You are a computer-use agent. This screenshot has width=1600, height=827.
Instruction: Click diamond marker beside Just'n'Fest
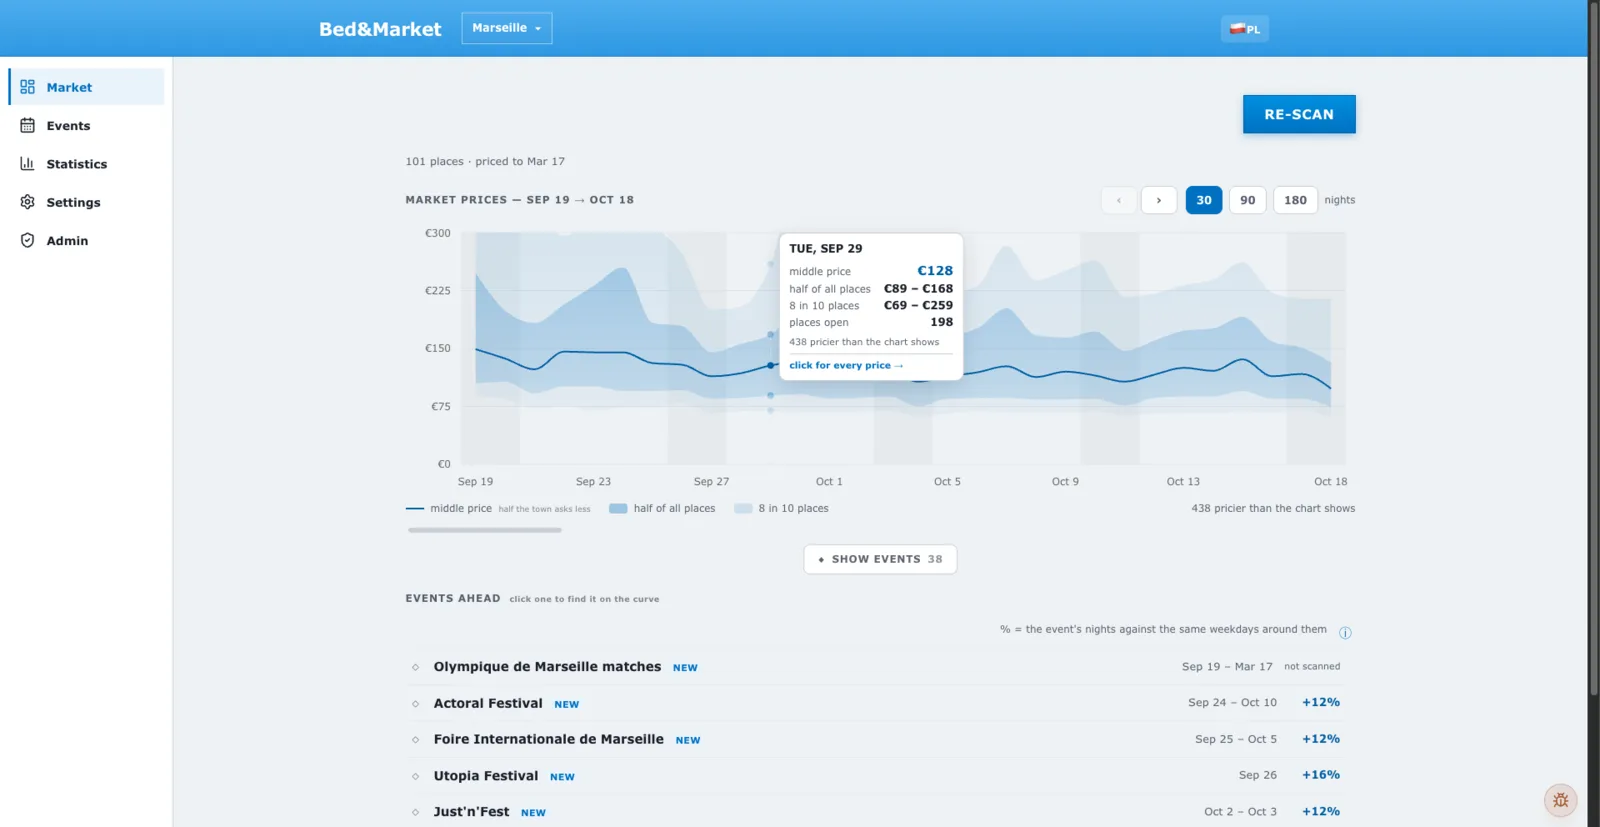(415, 812)
